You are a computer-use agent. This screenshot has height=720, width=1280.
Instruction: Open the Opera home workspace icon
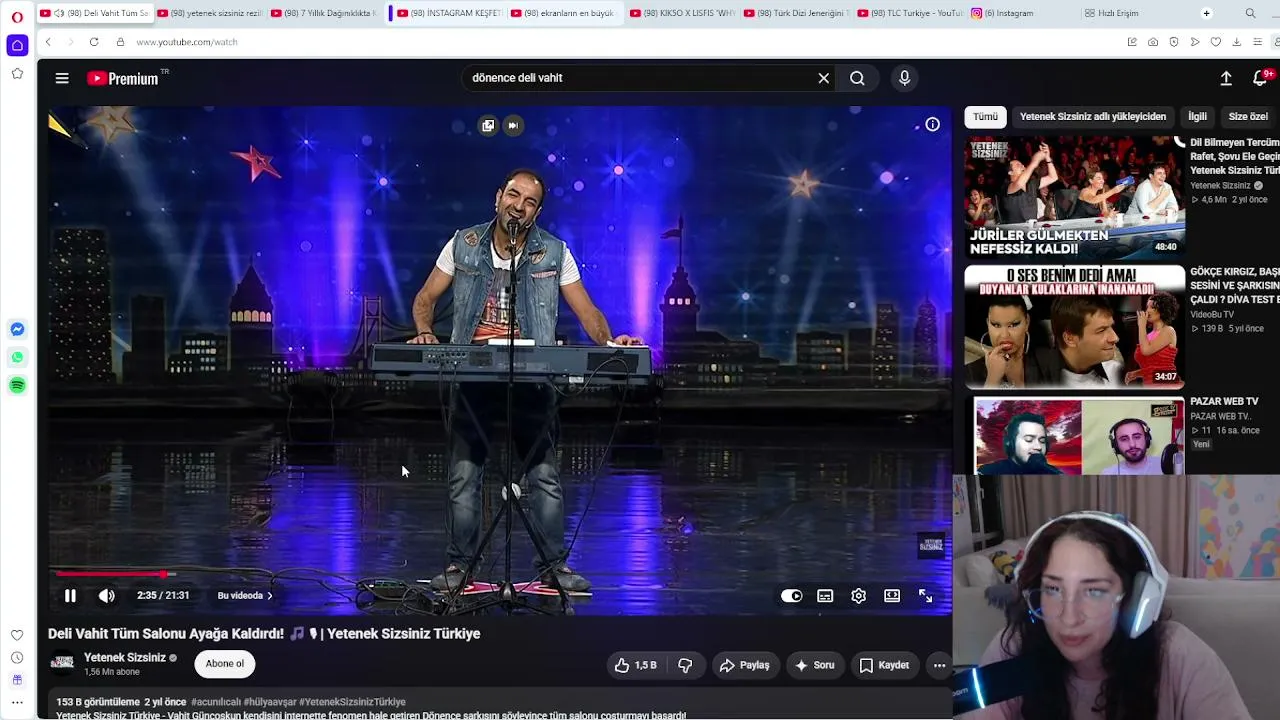(x=17, y=46)
